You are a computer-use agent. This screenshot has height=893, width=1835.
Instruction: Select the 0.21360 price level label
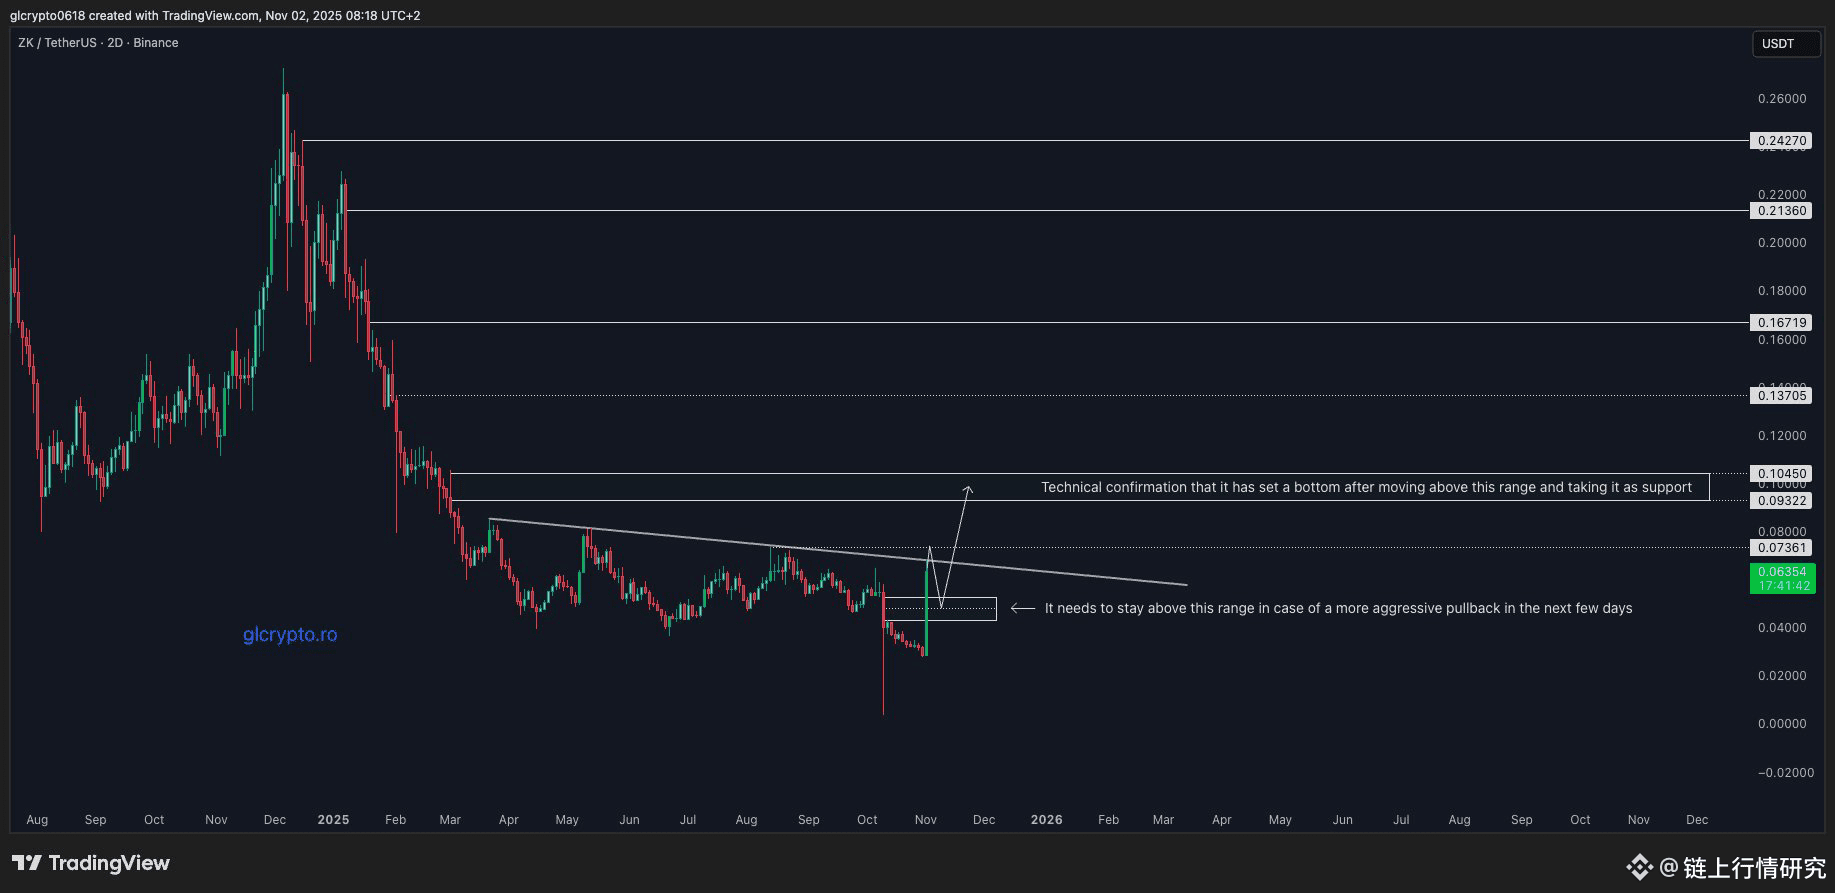[x=1782, y=211]
